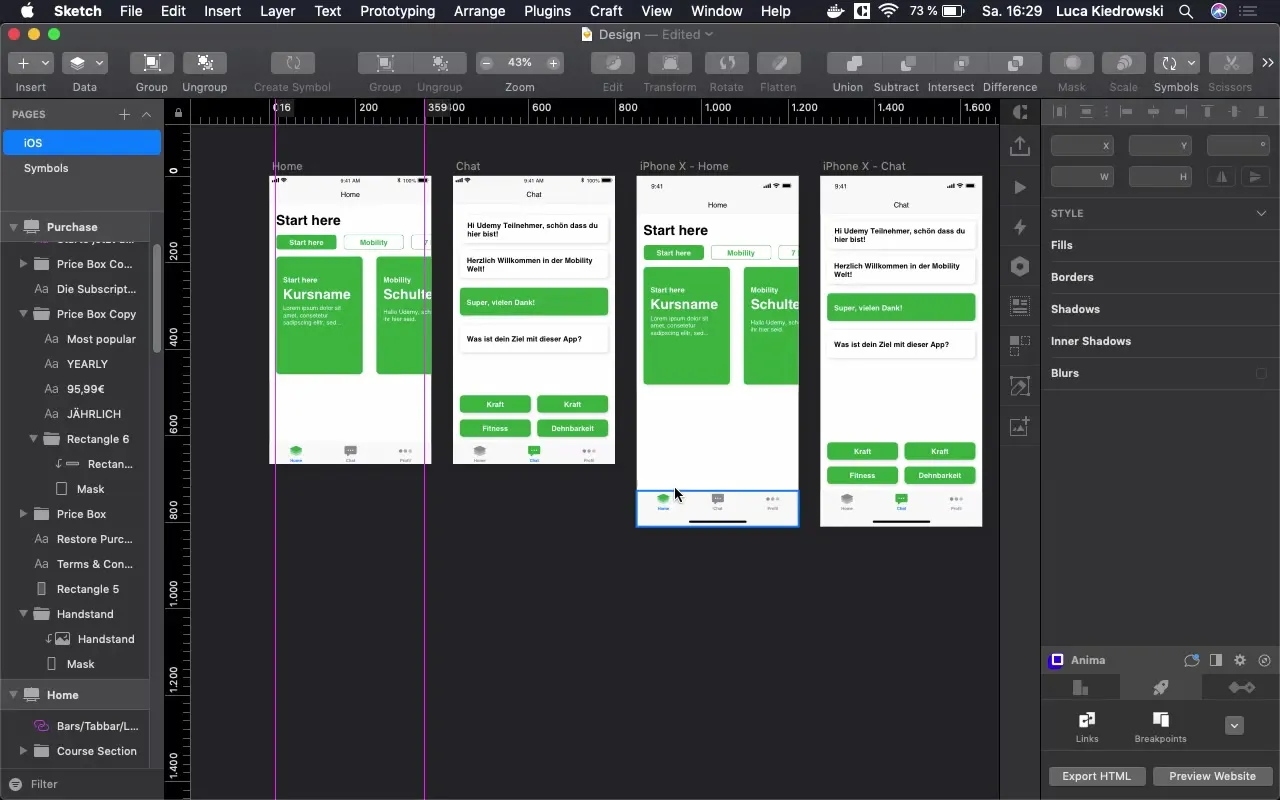Viewport: 1280px width, 800px height.
Task: Click the Preview Website button
Action: coord(1212,776)
